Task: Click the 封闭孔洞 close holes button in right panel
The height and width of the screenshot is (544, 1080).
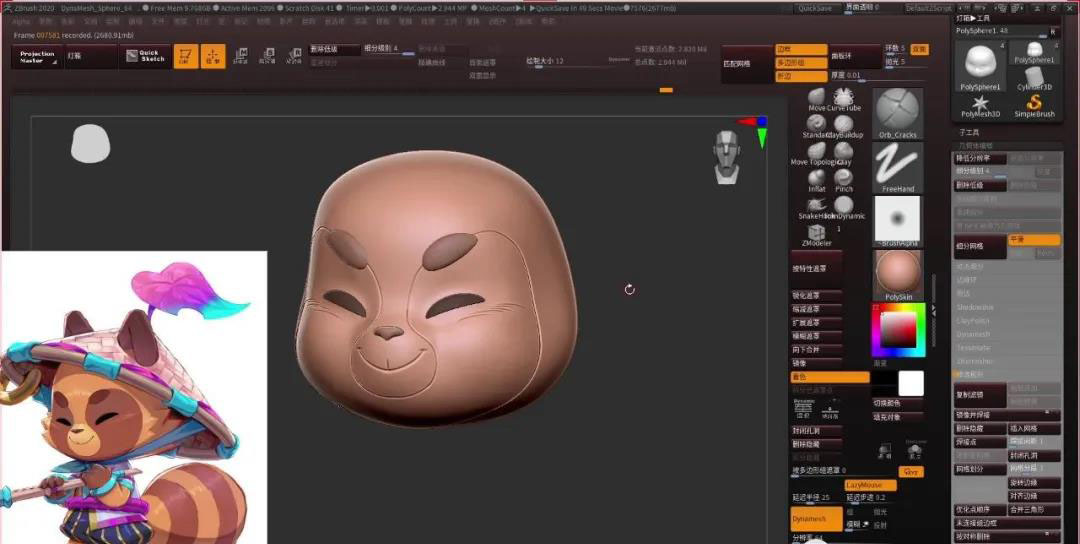Action: [x=1034, y=456]
